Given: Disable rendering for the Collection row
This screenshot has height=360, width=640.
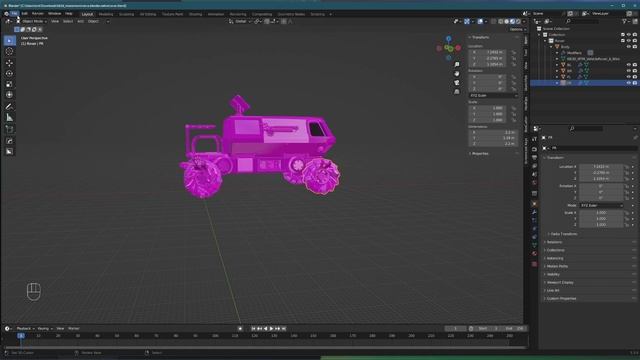Looking at the screenshot, I should 635,35.
